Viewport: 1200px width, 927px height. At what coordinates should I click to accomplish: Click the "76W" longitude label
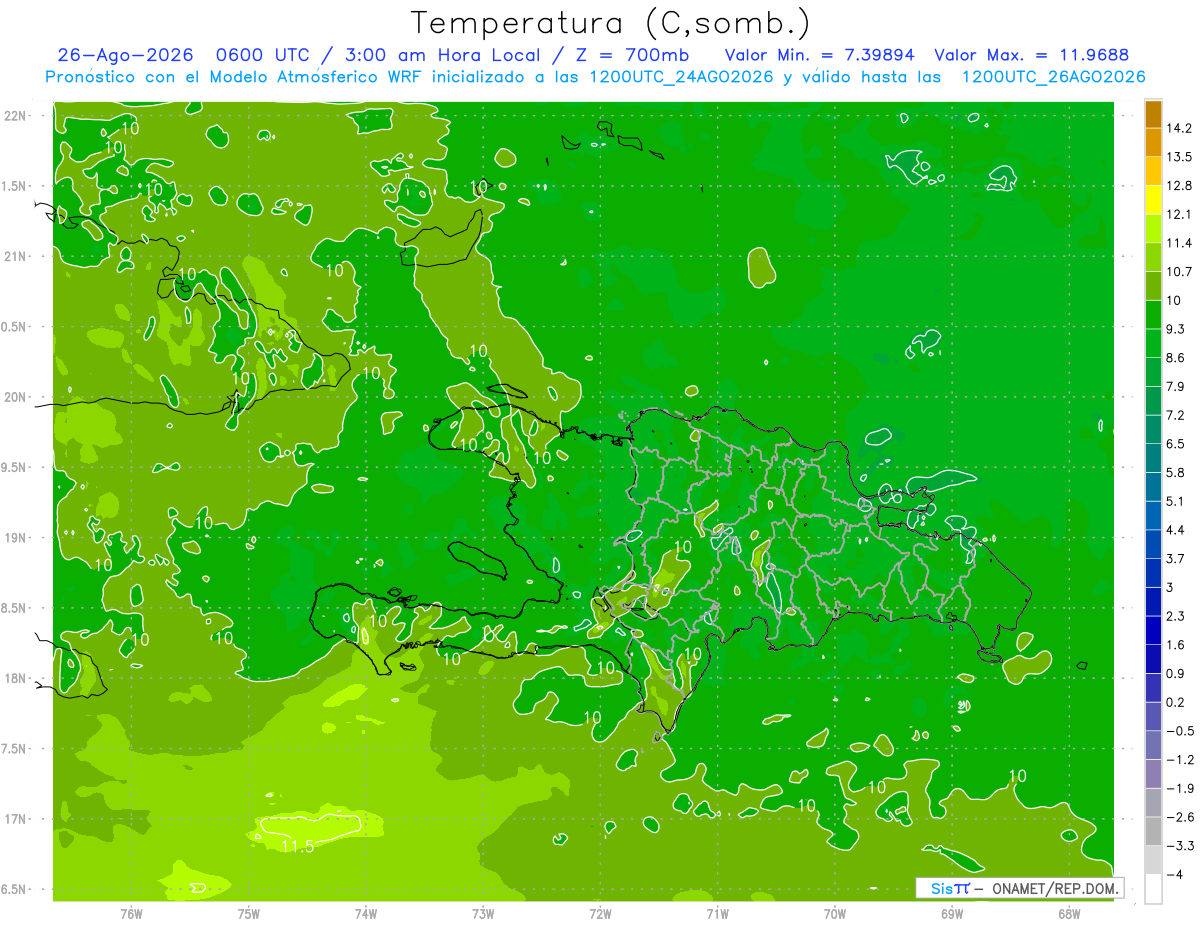pos(131,913)
